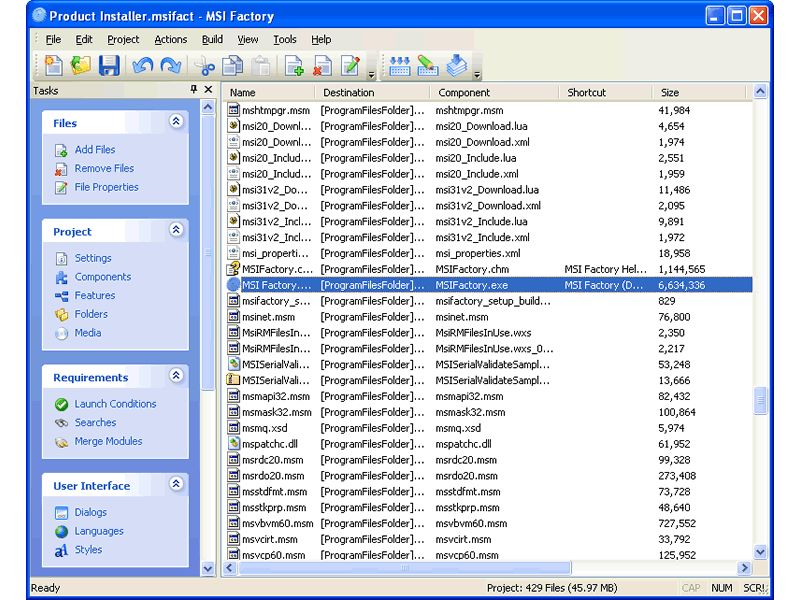Screen dimensions: 800x600
Task: Click the file list scroll-right arrow
Action: coord(744,568)
